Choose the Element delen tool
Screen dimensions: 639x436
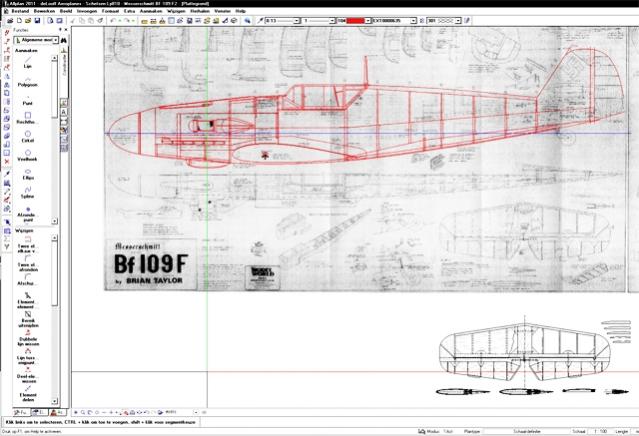(27, 394)
